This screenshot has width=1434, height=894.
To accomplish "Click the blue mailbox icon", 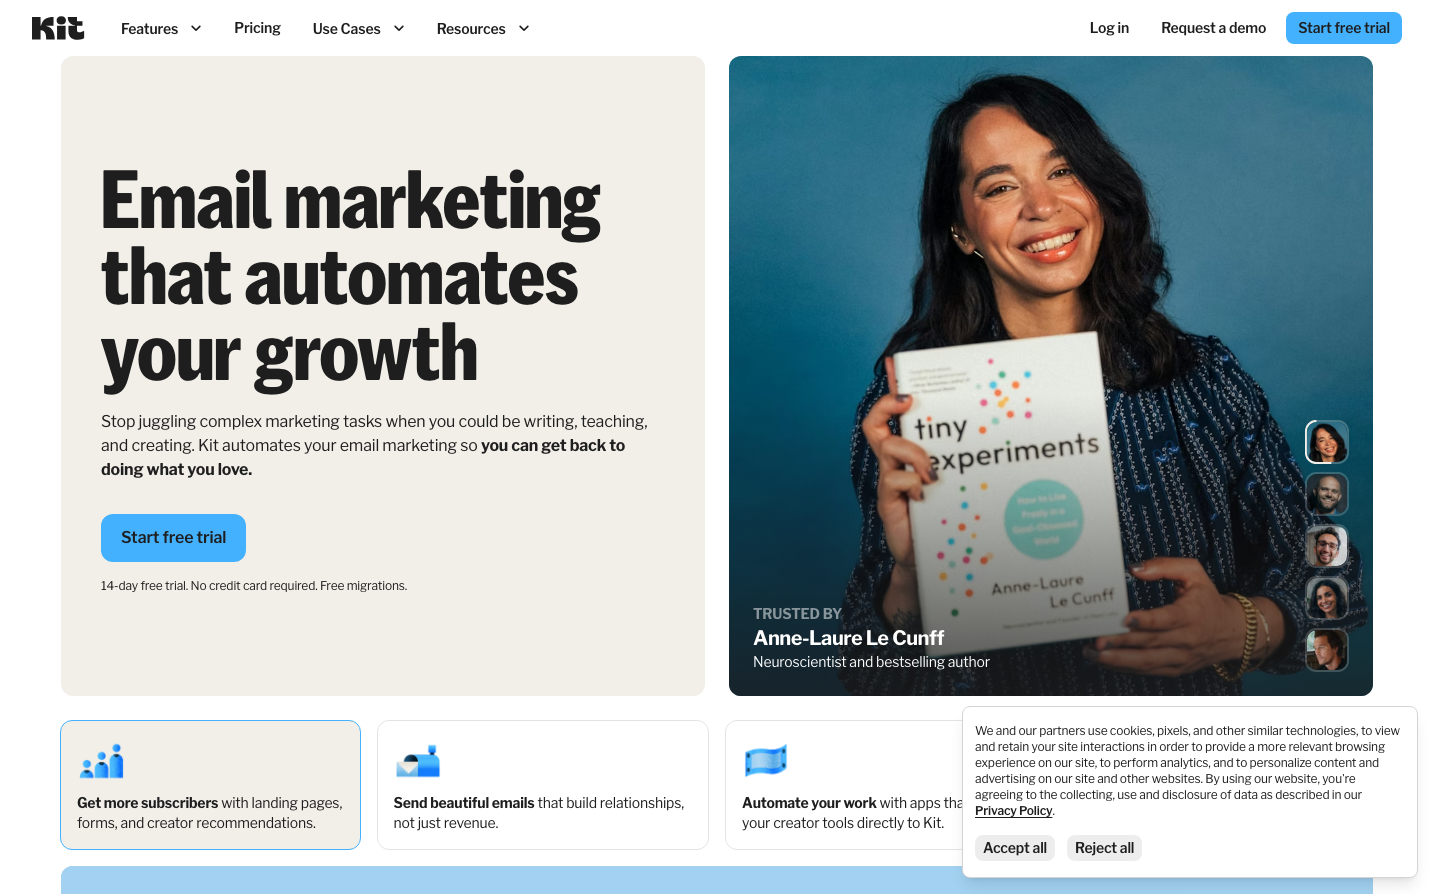I will coord(418,761).
